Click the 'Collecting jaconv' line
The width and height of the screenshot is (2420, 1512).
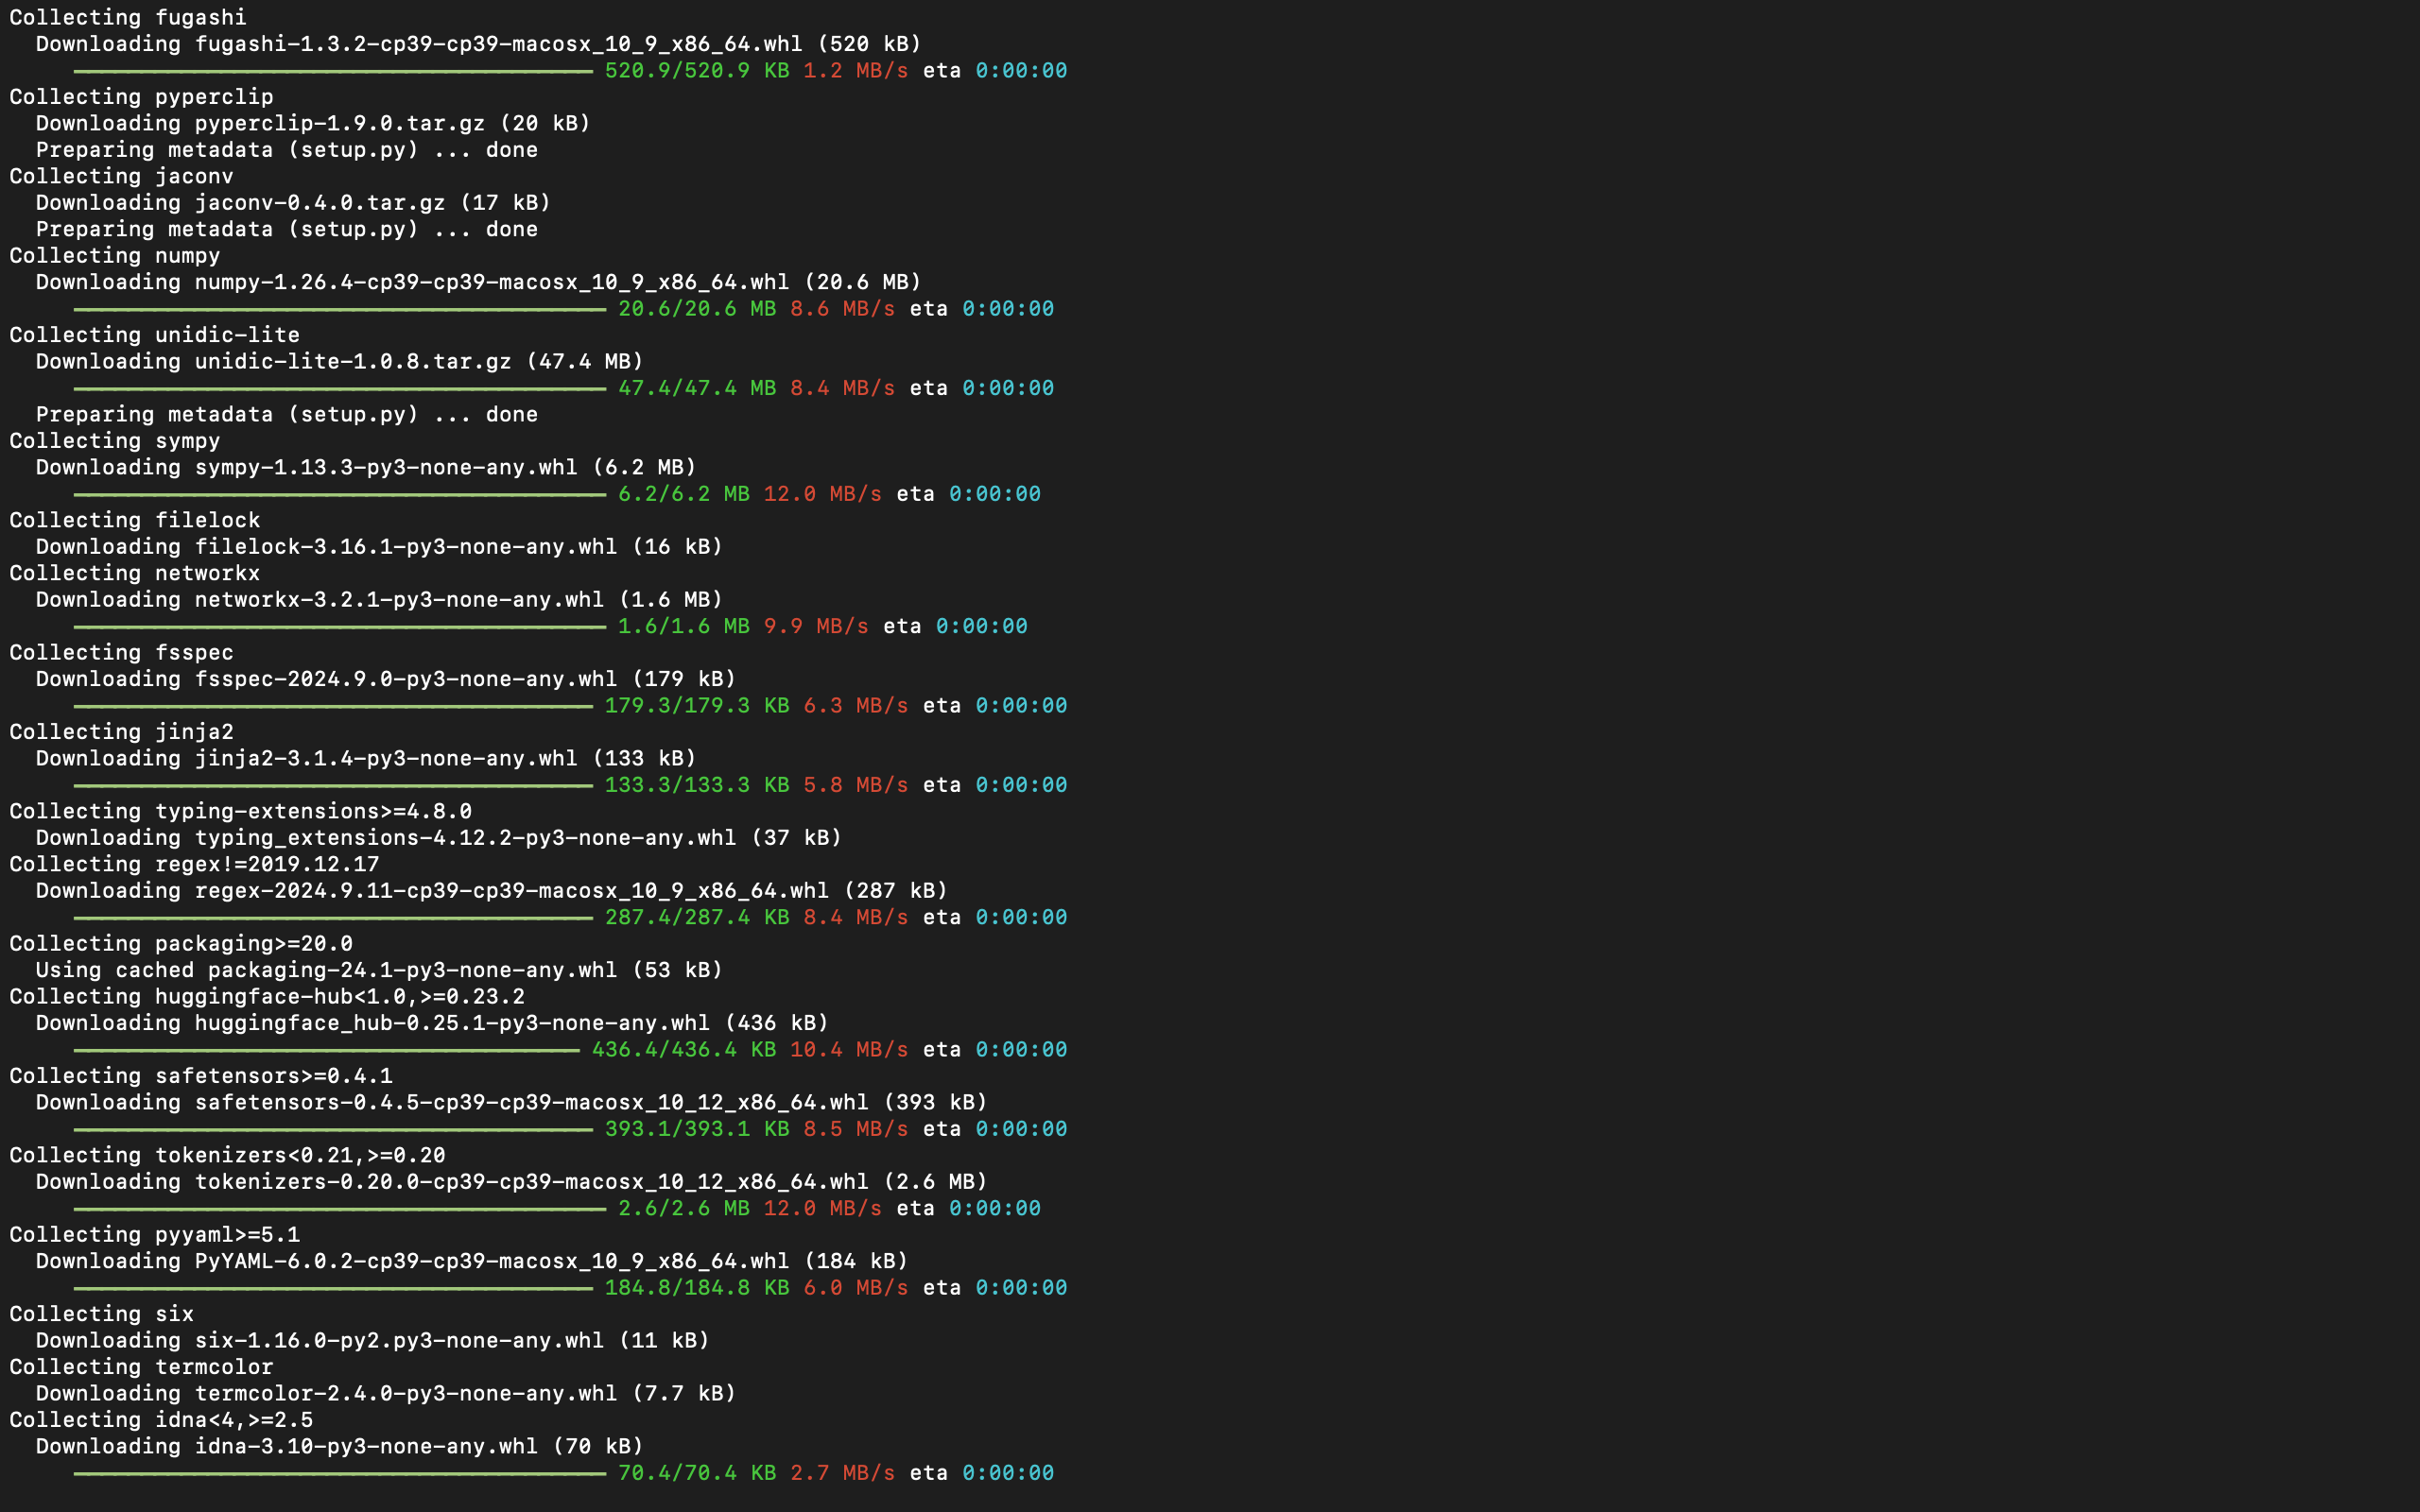point(121,176)
